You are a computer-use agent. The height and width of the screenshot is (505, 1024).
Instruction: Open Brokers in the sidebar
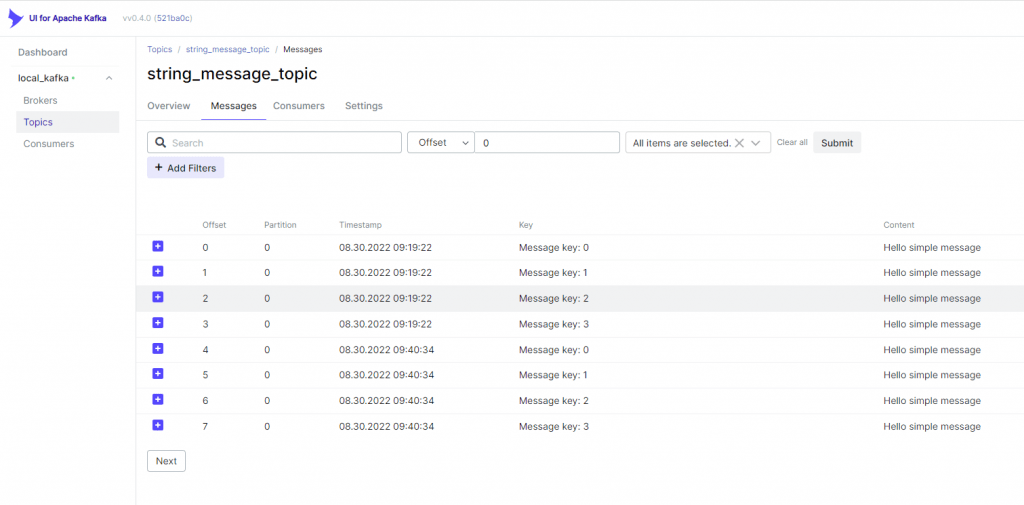click(x=40, y=101)
